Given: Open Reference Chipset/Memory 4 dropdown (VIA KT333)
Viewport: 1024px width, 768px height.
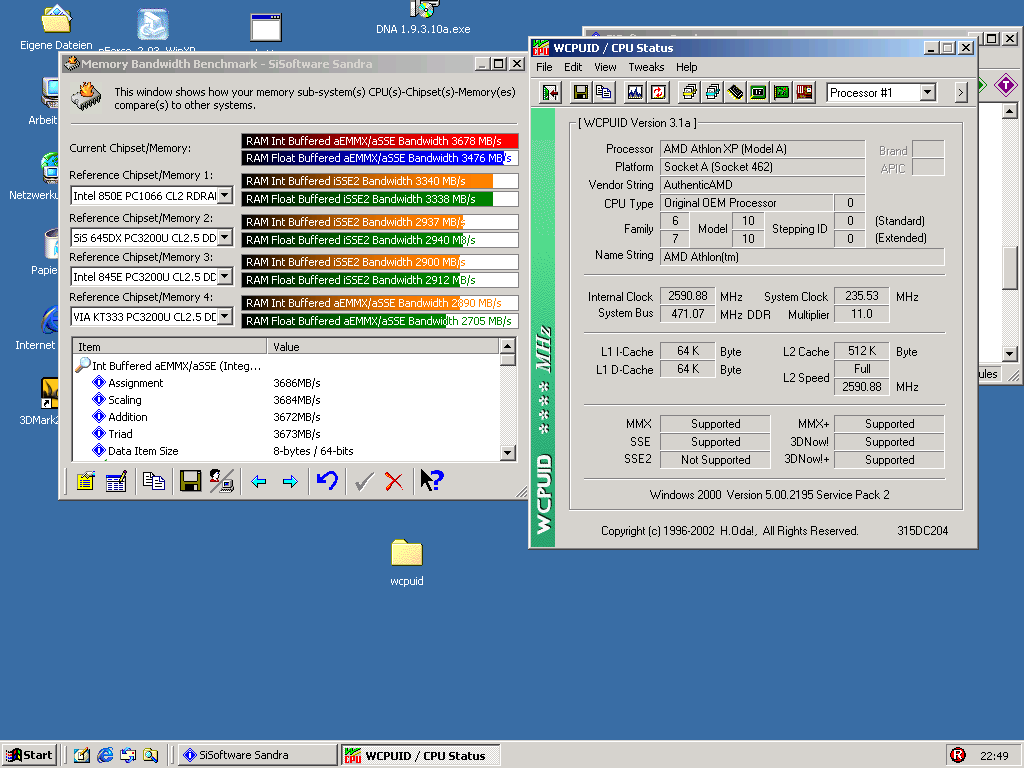Looking at the screenshot, I should click(224, 317).
